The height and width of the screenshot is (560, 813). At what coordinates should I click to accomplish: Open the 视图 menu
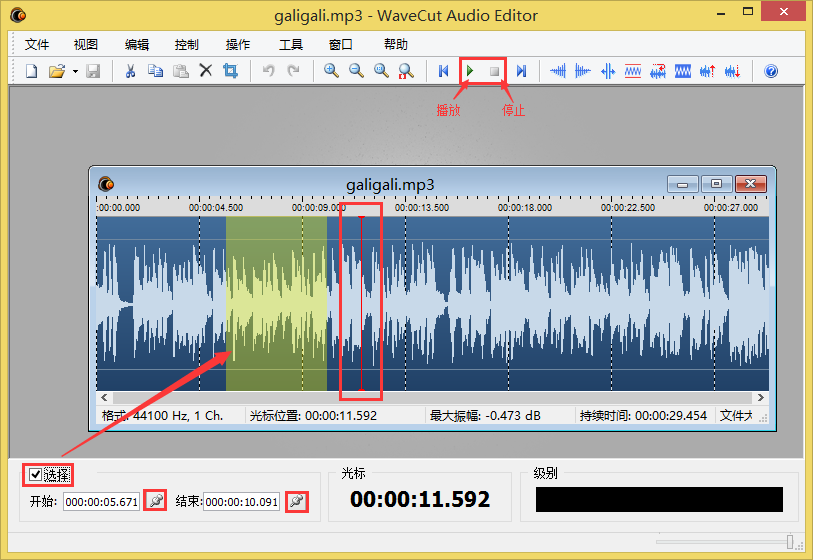tap(86, 45)
